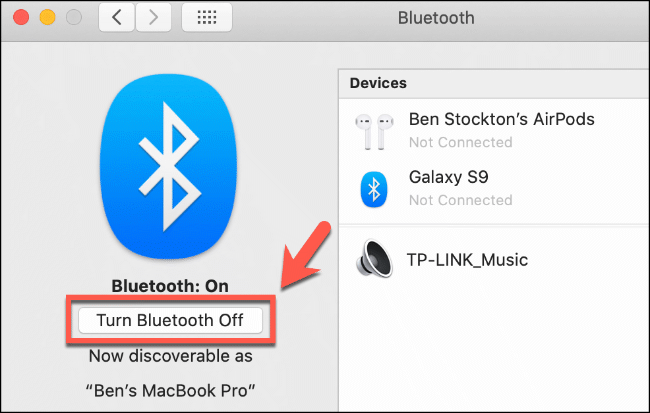Click the Bluetooth window title
The width and height of the screenshot is (650, 413).
(436, 18)
